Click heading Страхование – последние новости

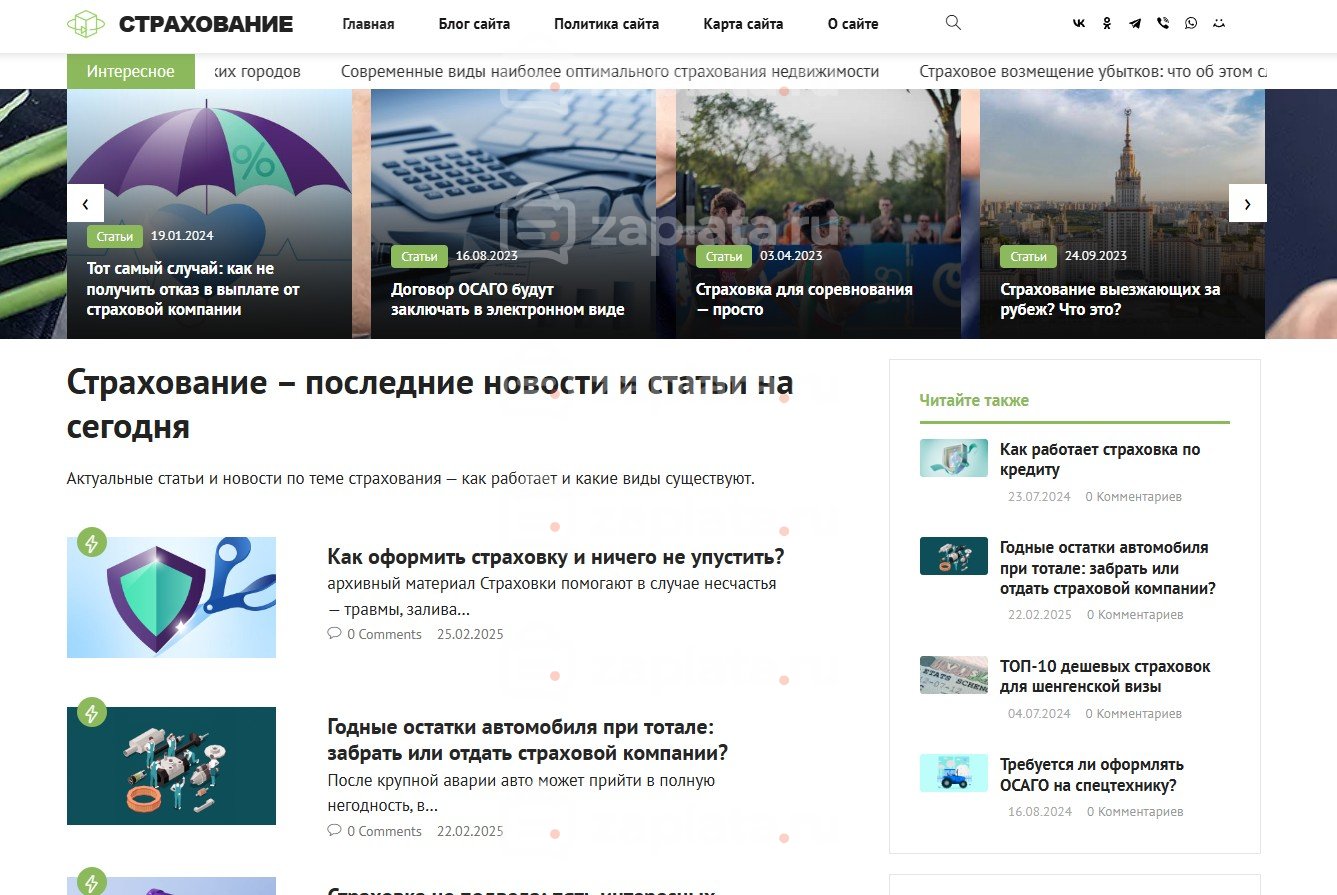430,404
